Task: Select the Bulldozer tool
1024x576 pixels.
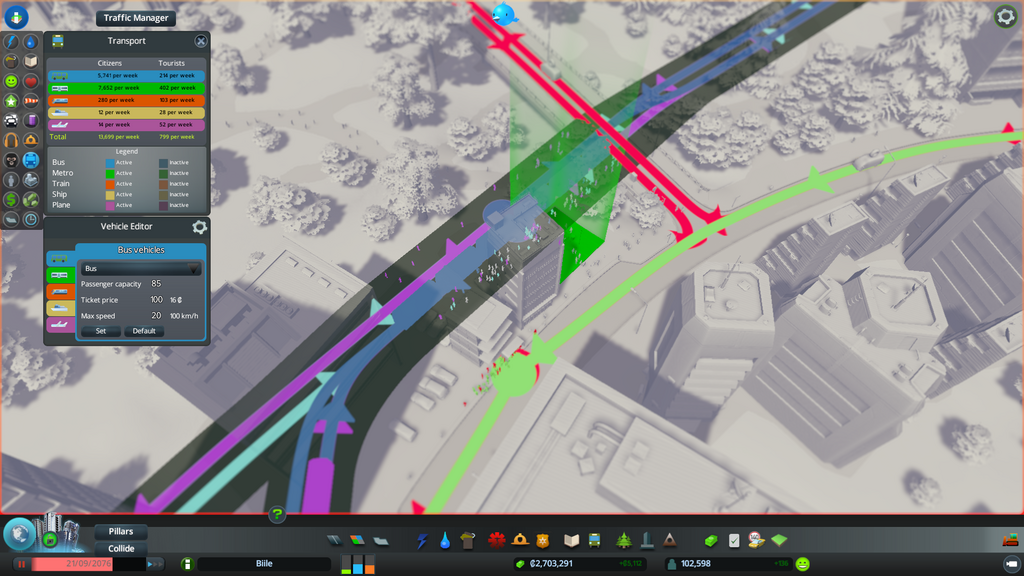Action: click(1010, 539)
